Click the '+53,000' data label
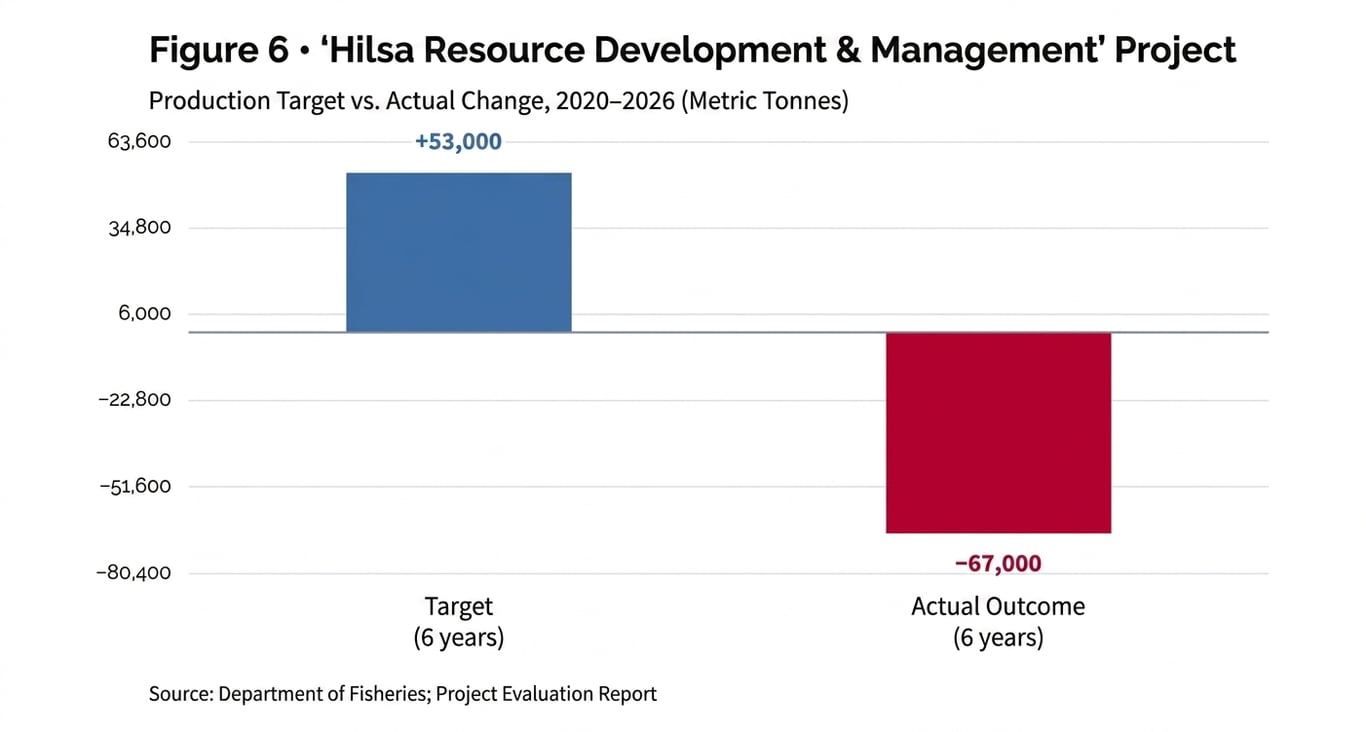The width and height of the screenshot is (1366, 732). pos(459,142)
